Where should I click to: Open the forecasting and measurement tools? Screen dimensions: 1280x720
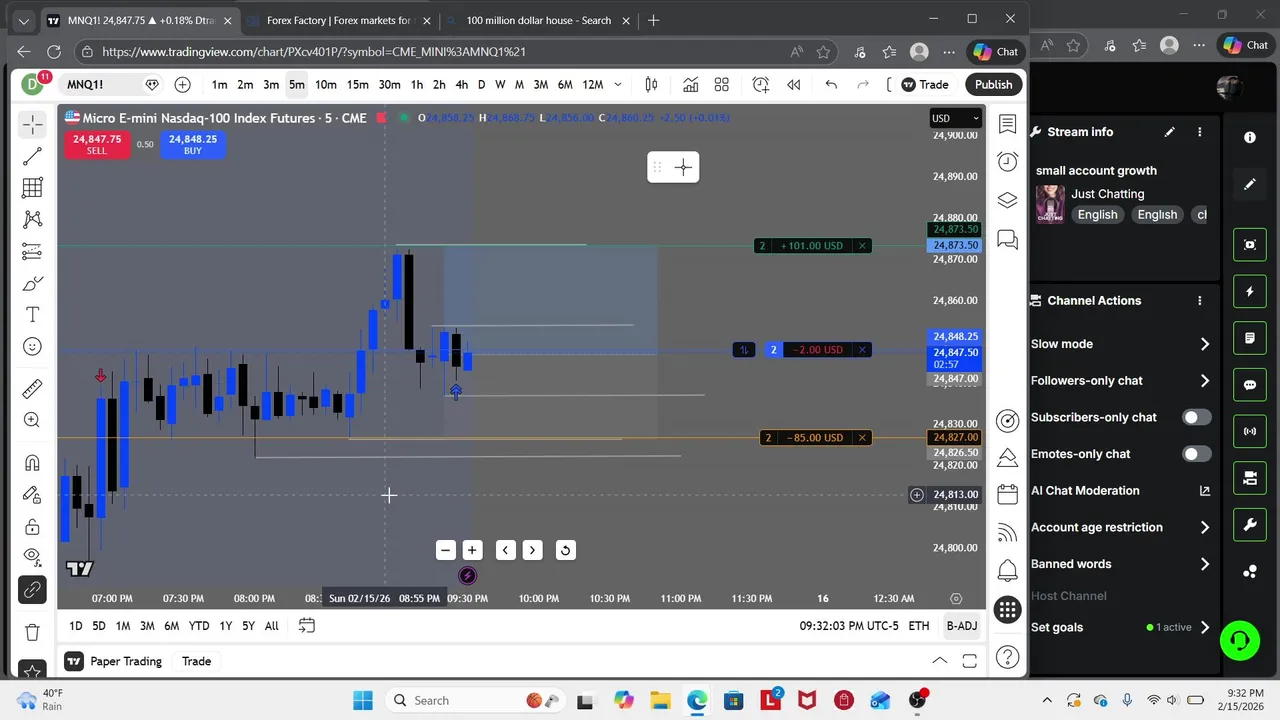(32, 251)
